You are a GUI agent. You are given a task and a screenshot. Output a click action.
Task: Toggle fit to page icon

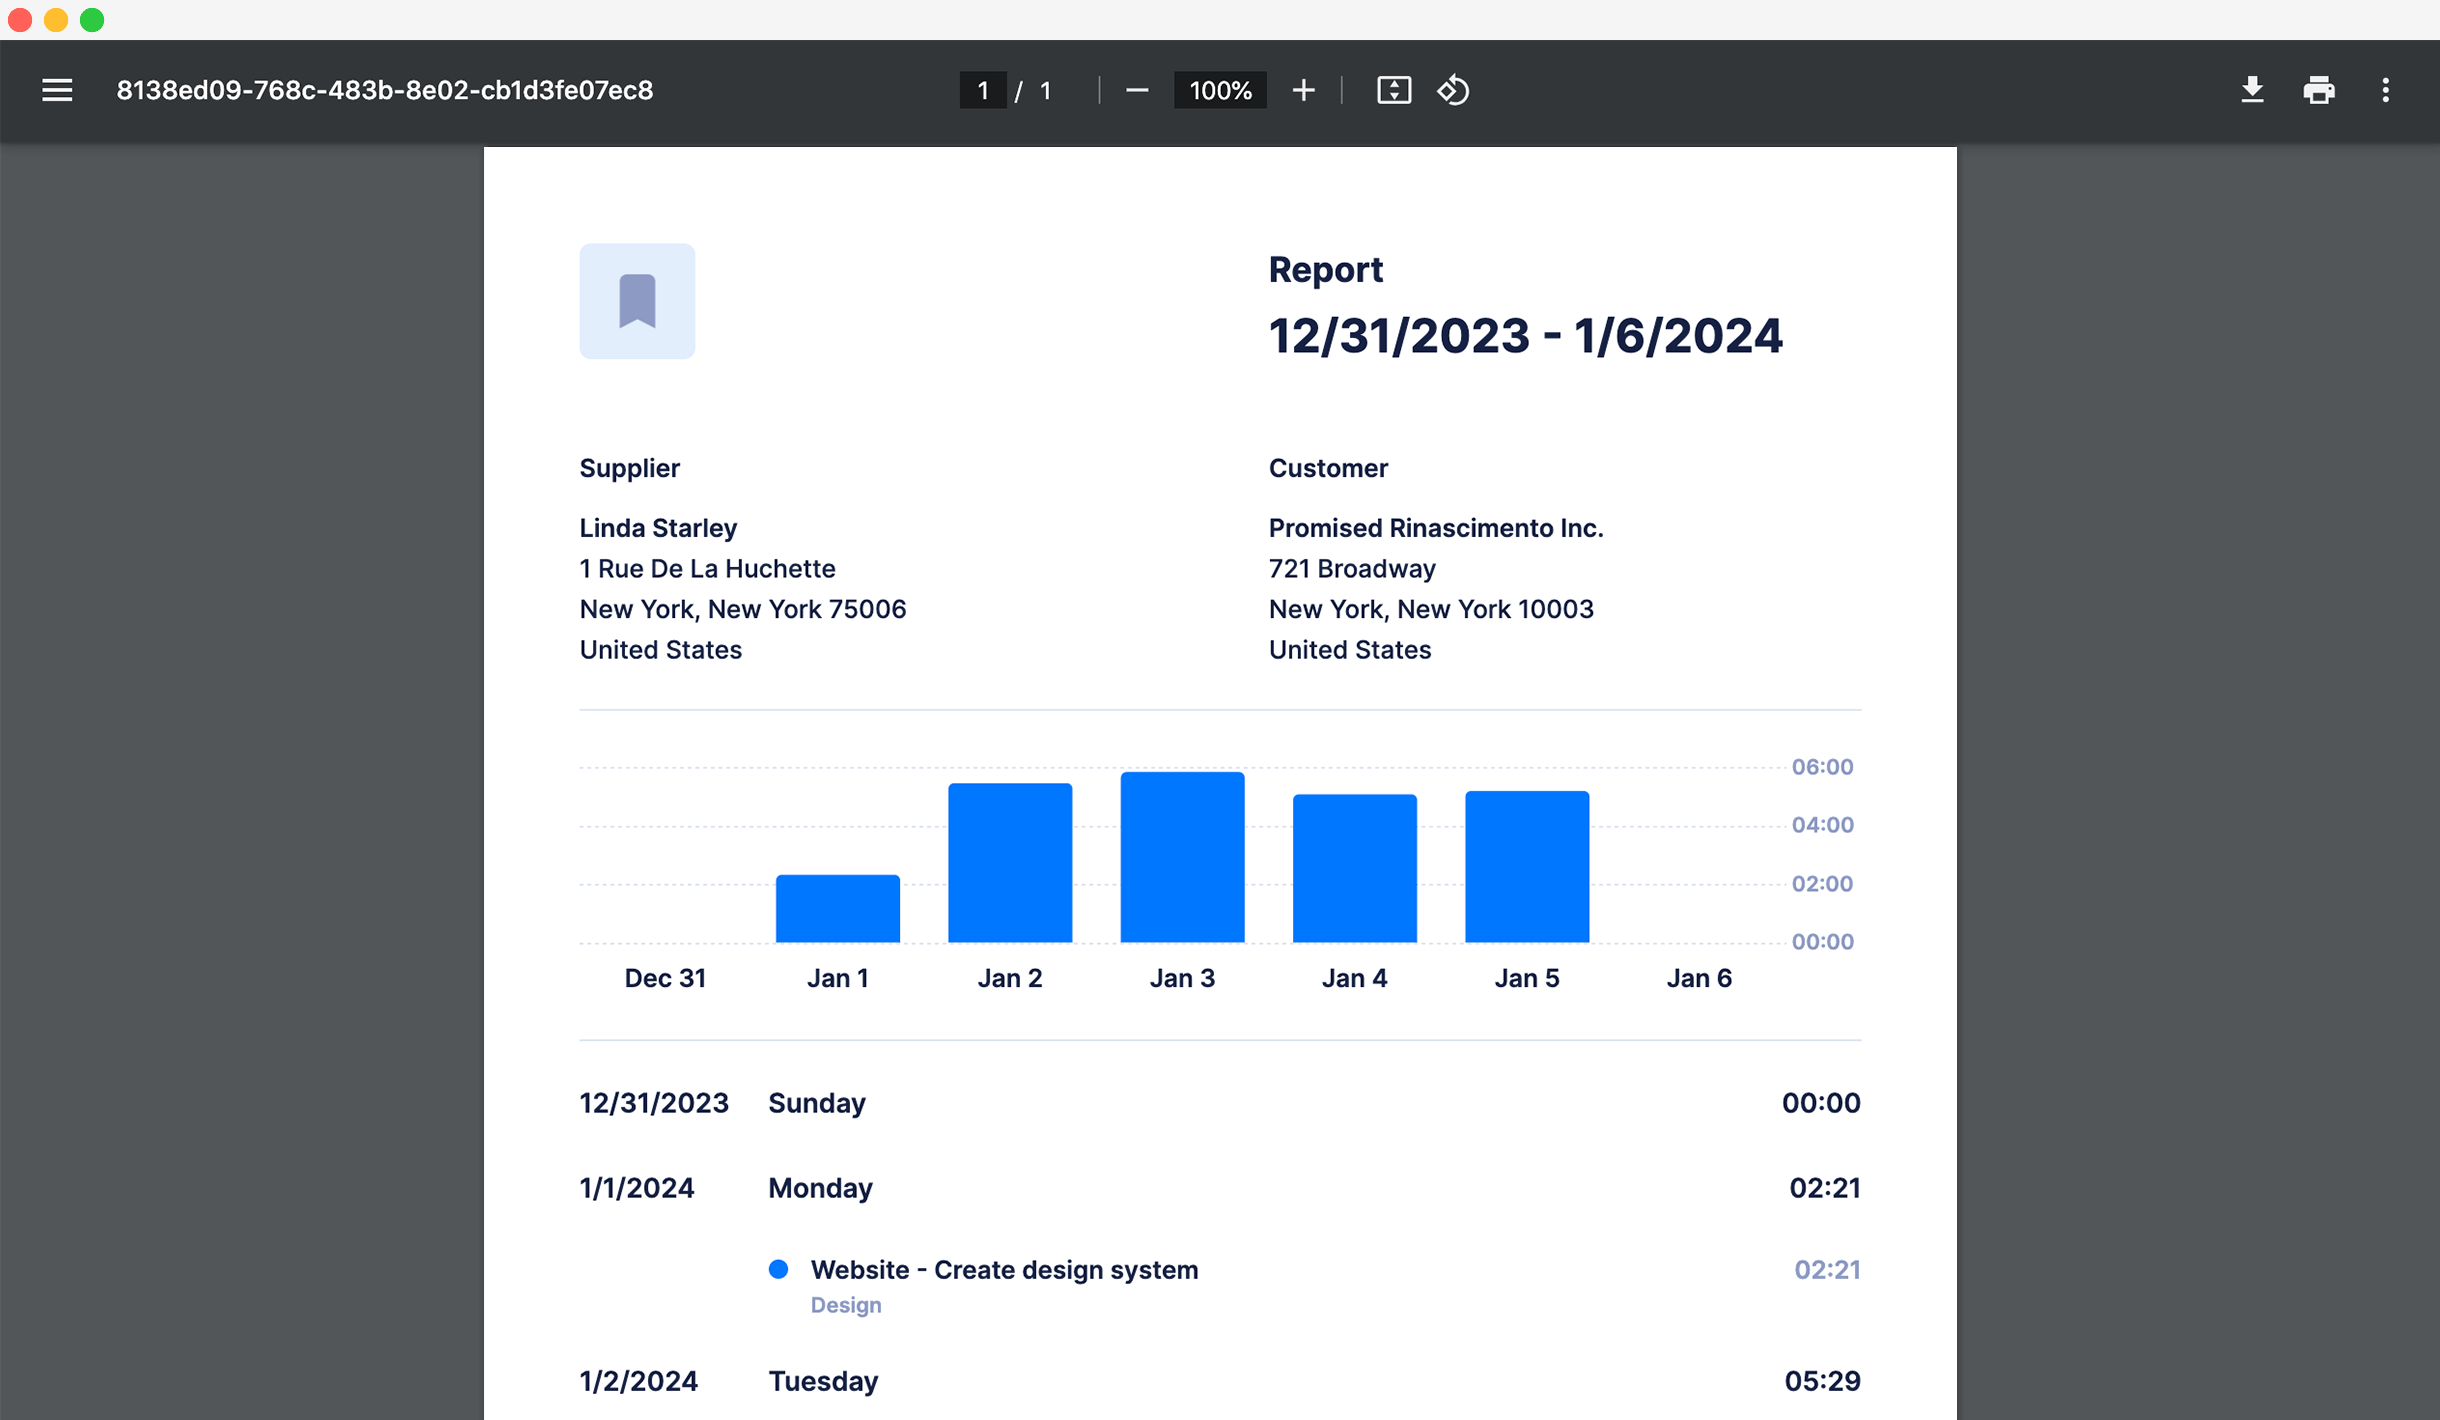1394,90
